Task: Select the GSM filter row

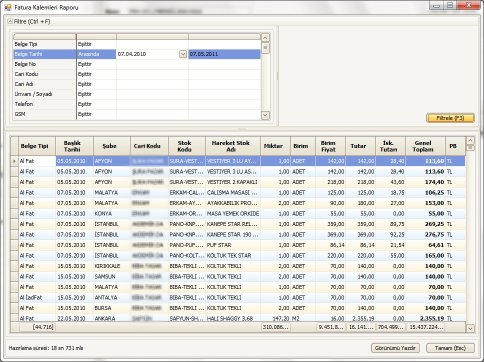Action: [137, 114]
